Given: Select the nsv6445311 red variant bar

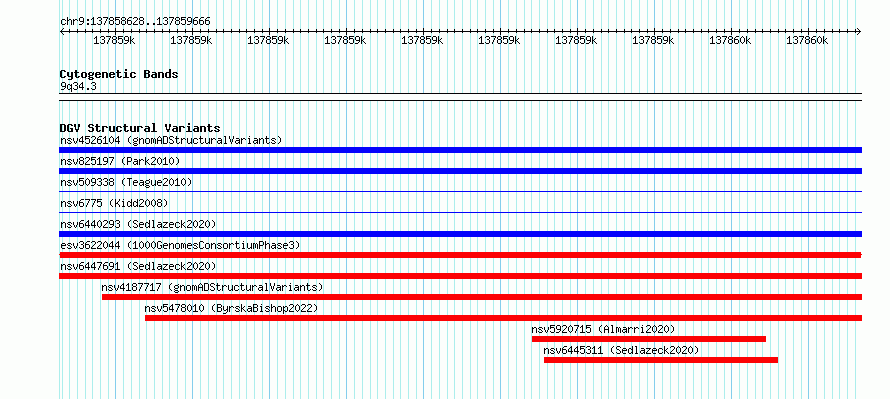Looking at the screenshot, I should click(x=661, y=360).
